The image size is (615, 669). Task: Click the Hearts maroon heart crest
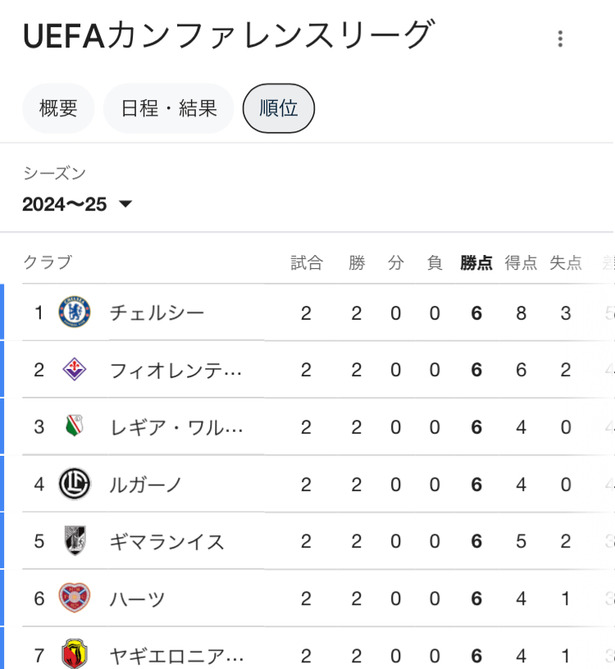74,598
